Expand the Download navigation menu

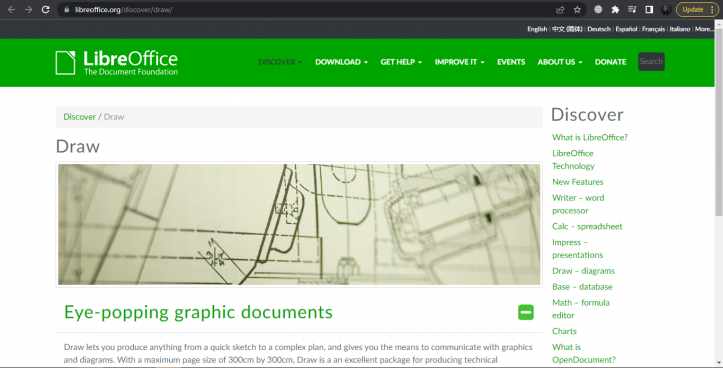(x=341, y=62)
